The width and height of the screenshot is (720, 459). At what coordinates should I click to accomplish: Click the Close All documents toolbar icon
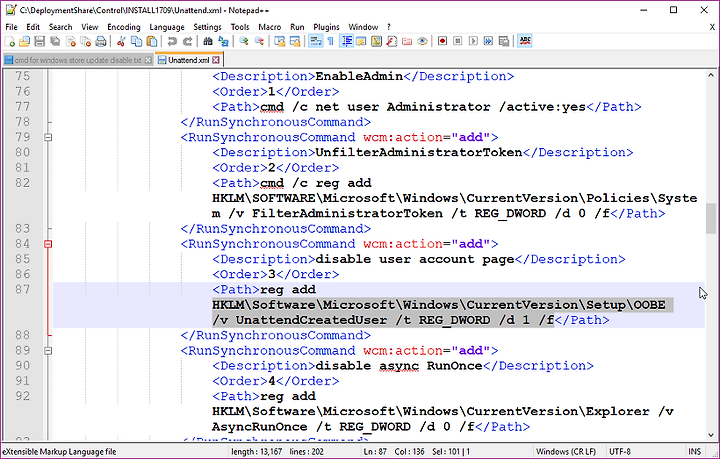[85, 42]
